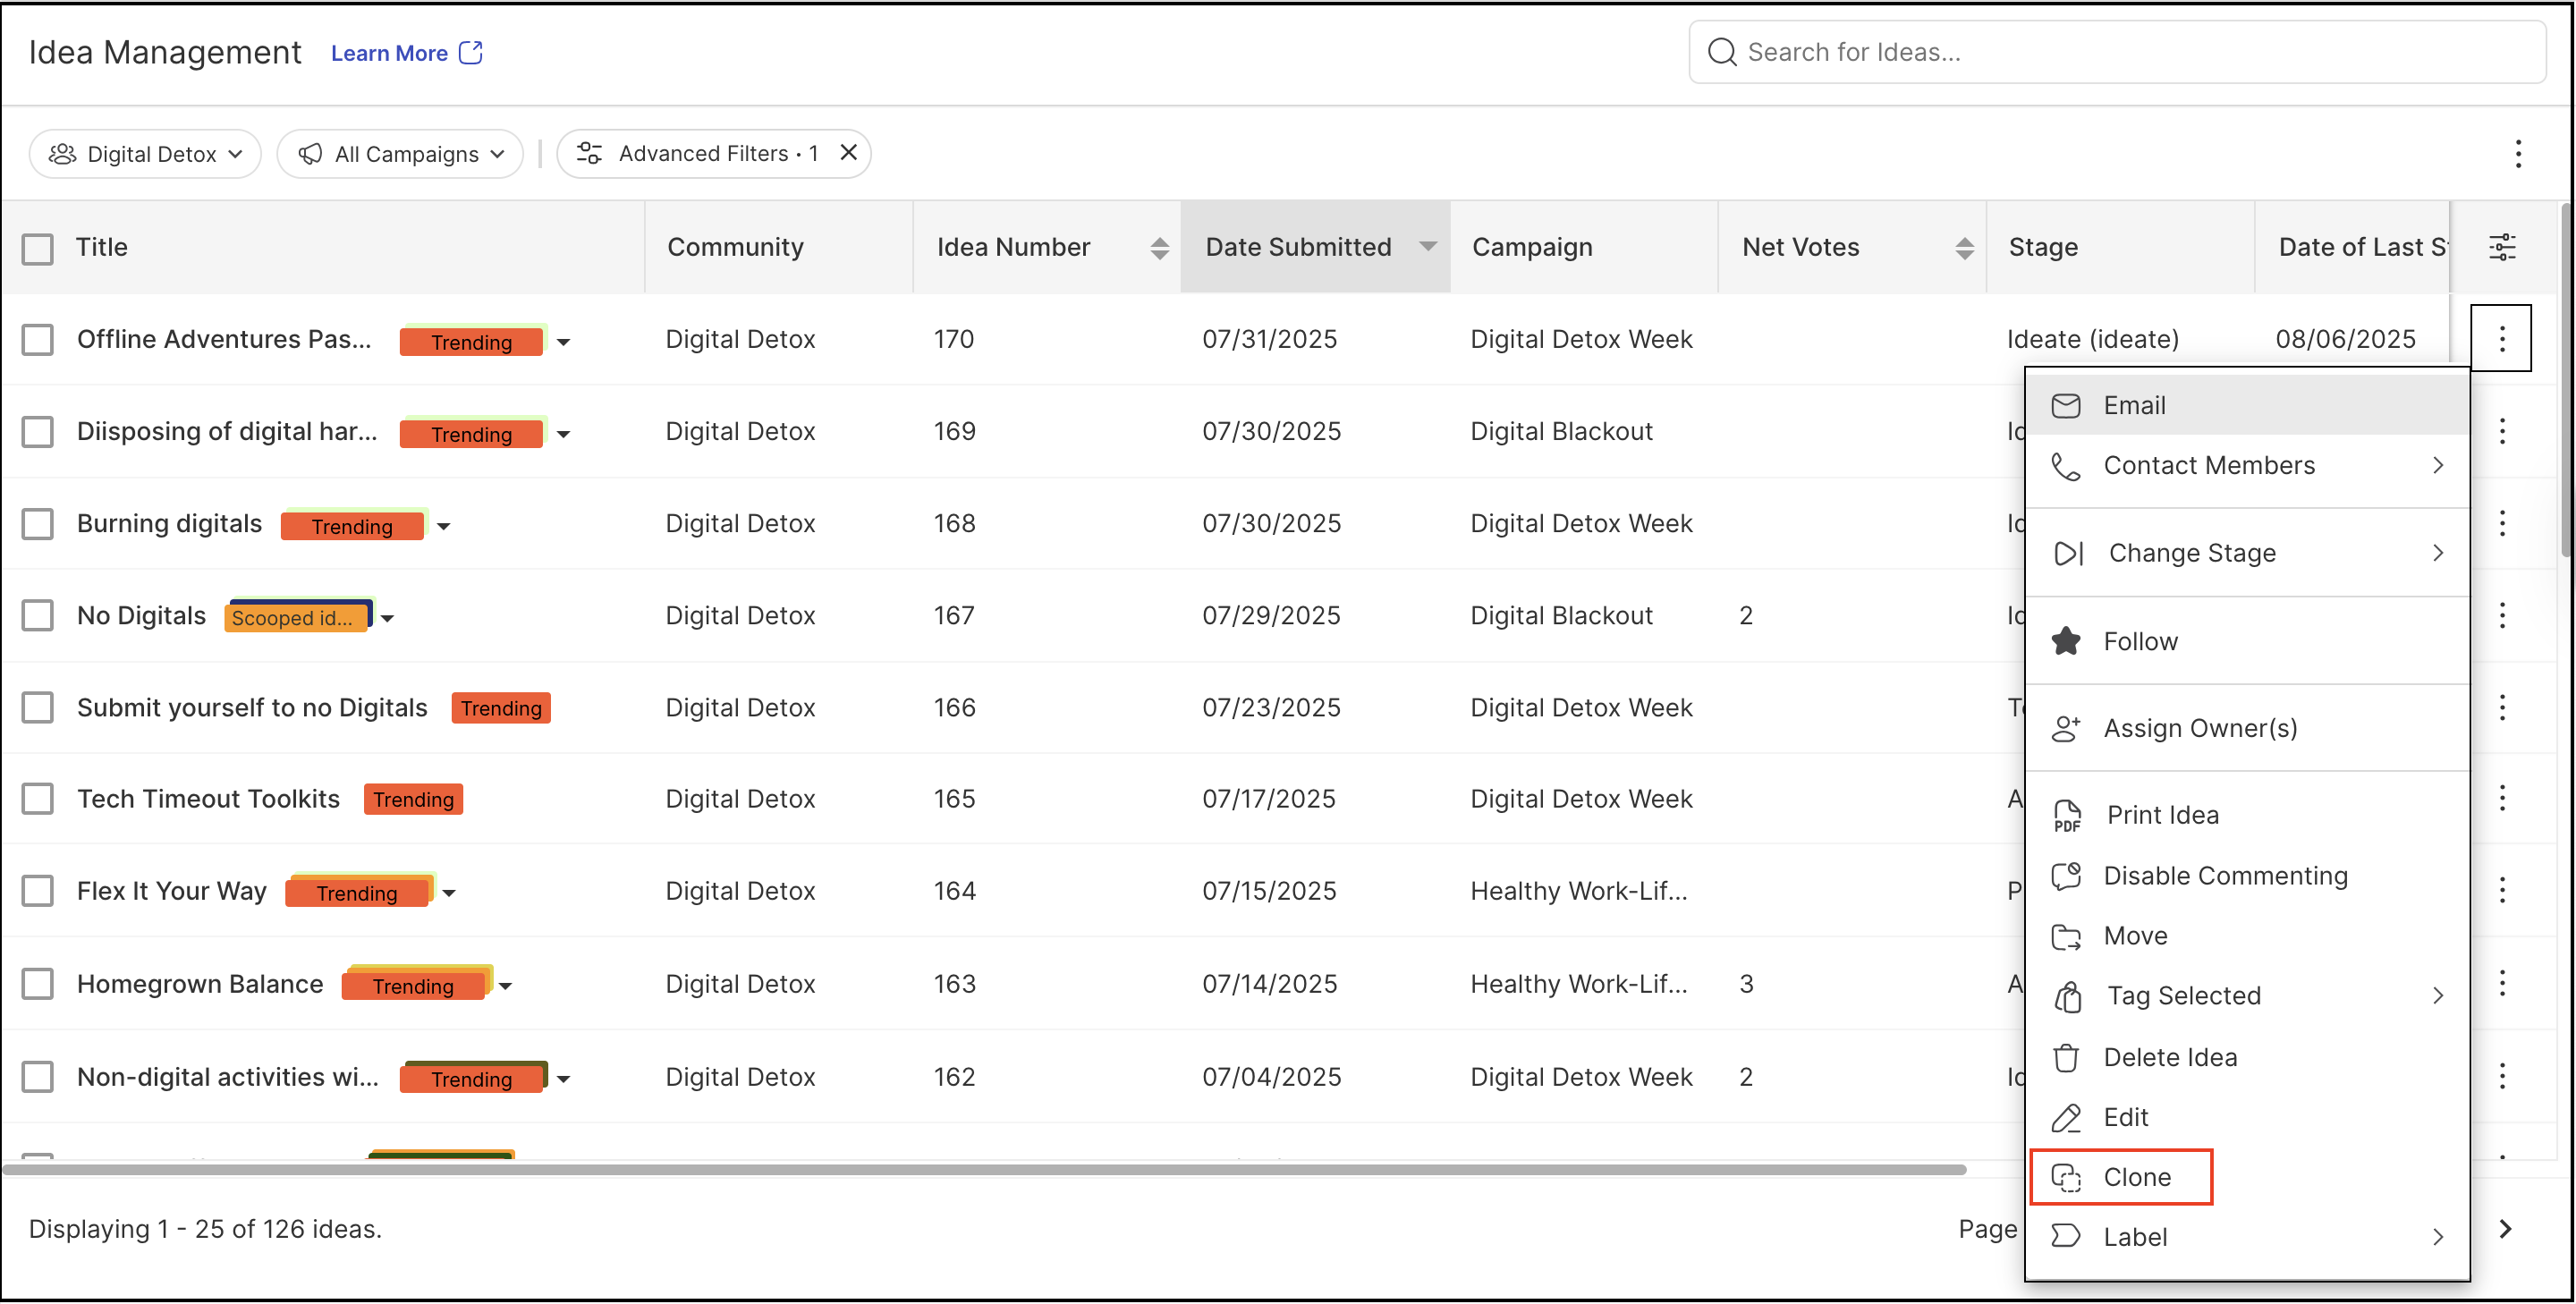Expand labels arrow for No Digitals
The width and height of the screenshot is (2576, 1304).
pyautogui.click(x=388, y=618)
